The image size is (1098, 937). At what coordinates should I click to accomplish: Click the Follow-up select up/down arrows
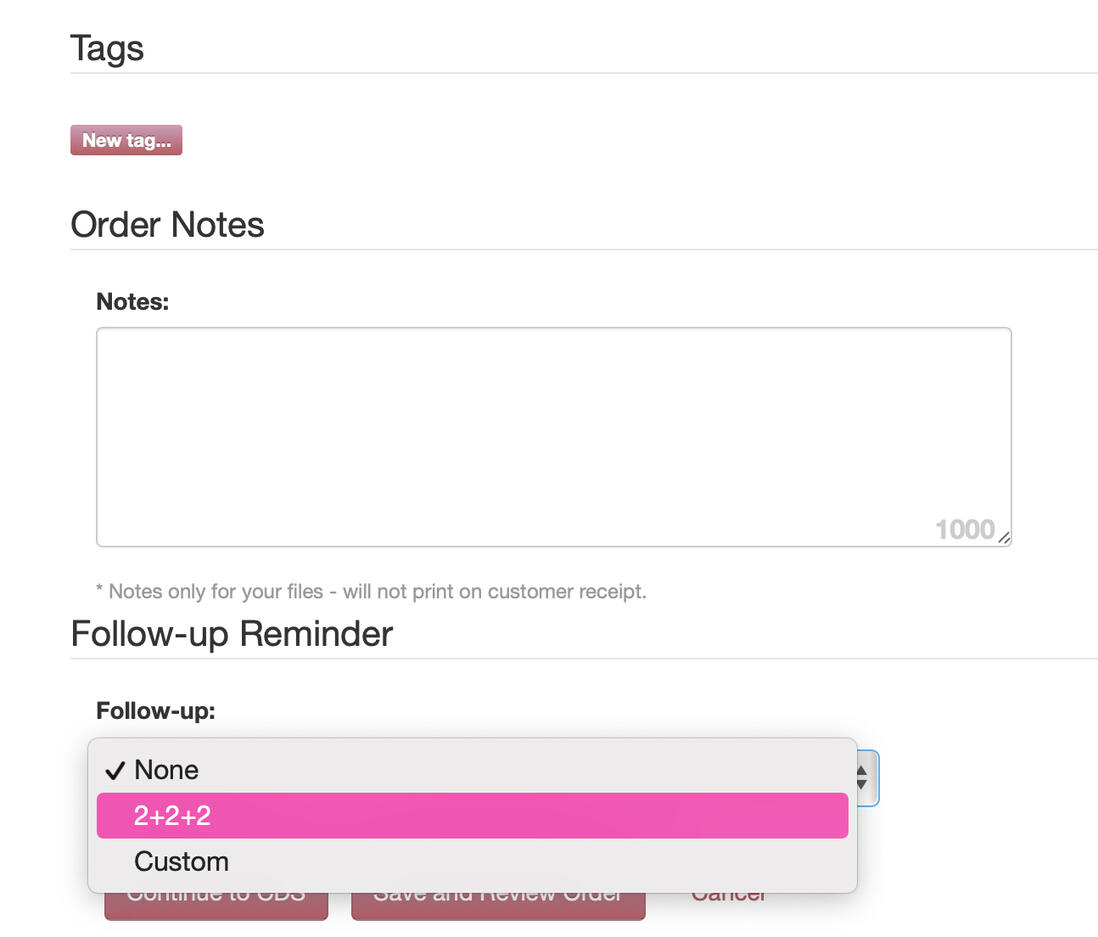coord(862,778)
